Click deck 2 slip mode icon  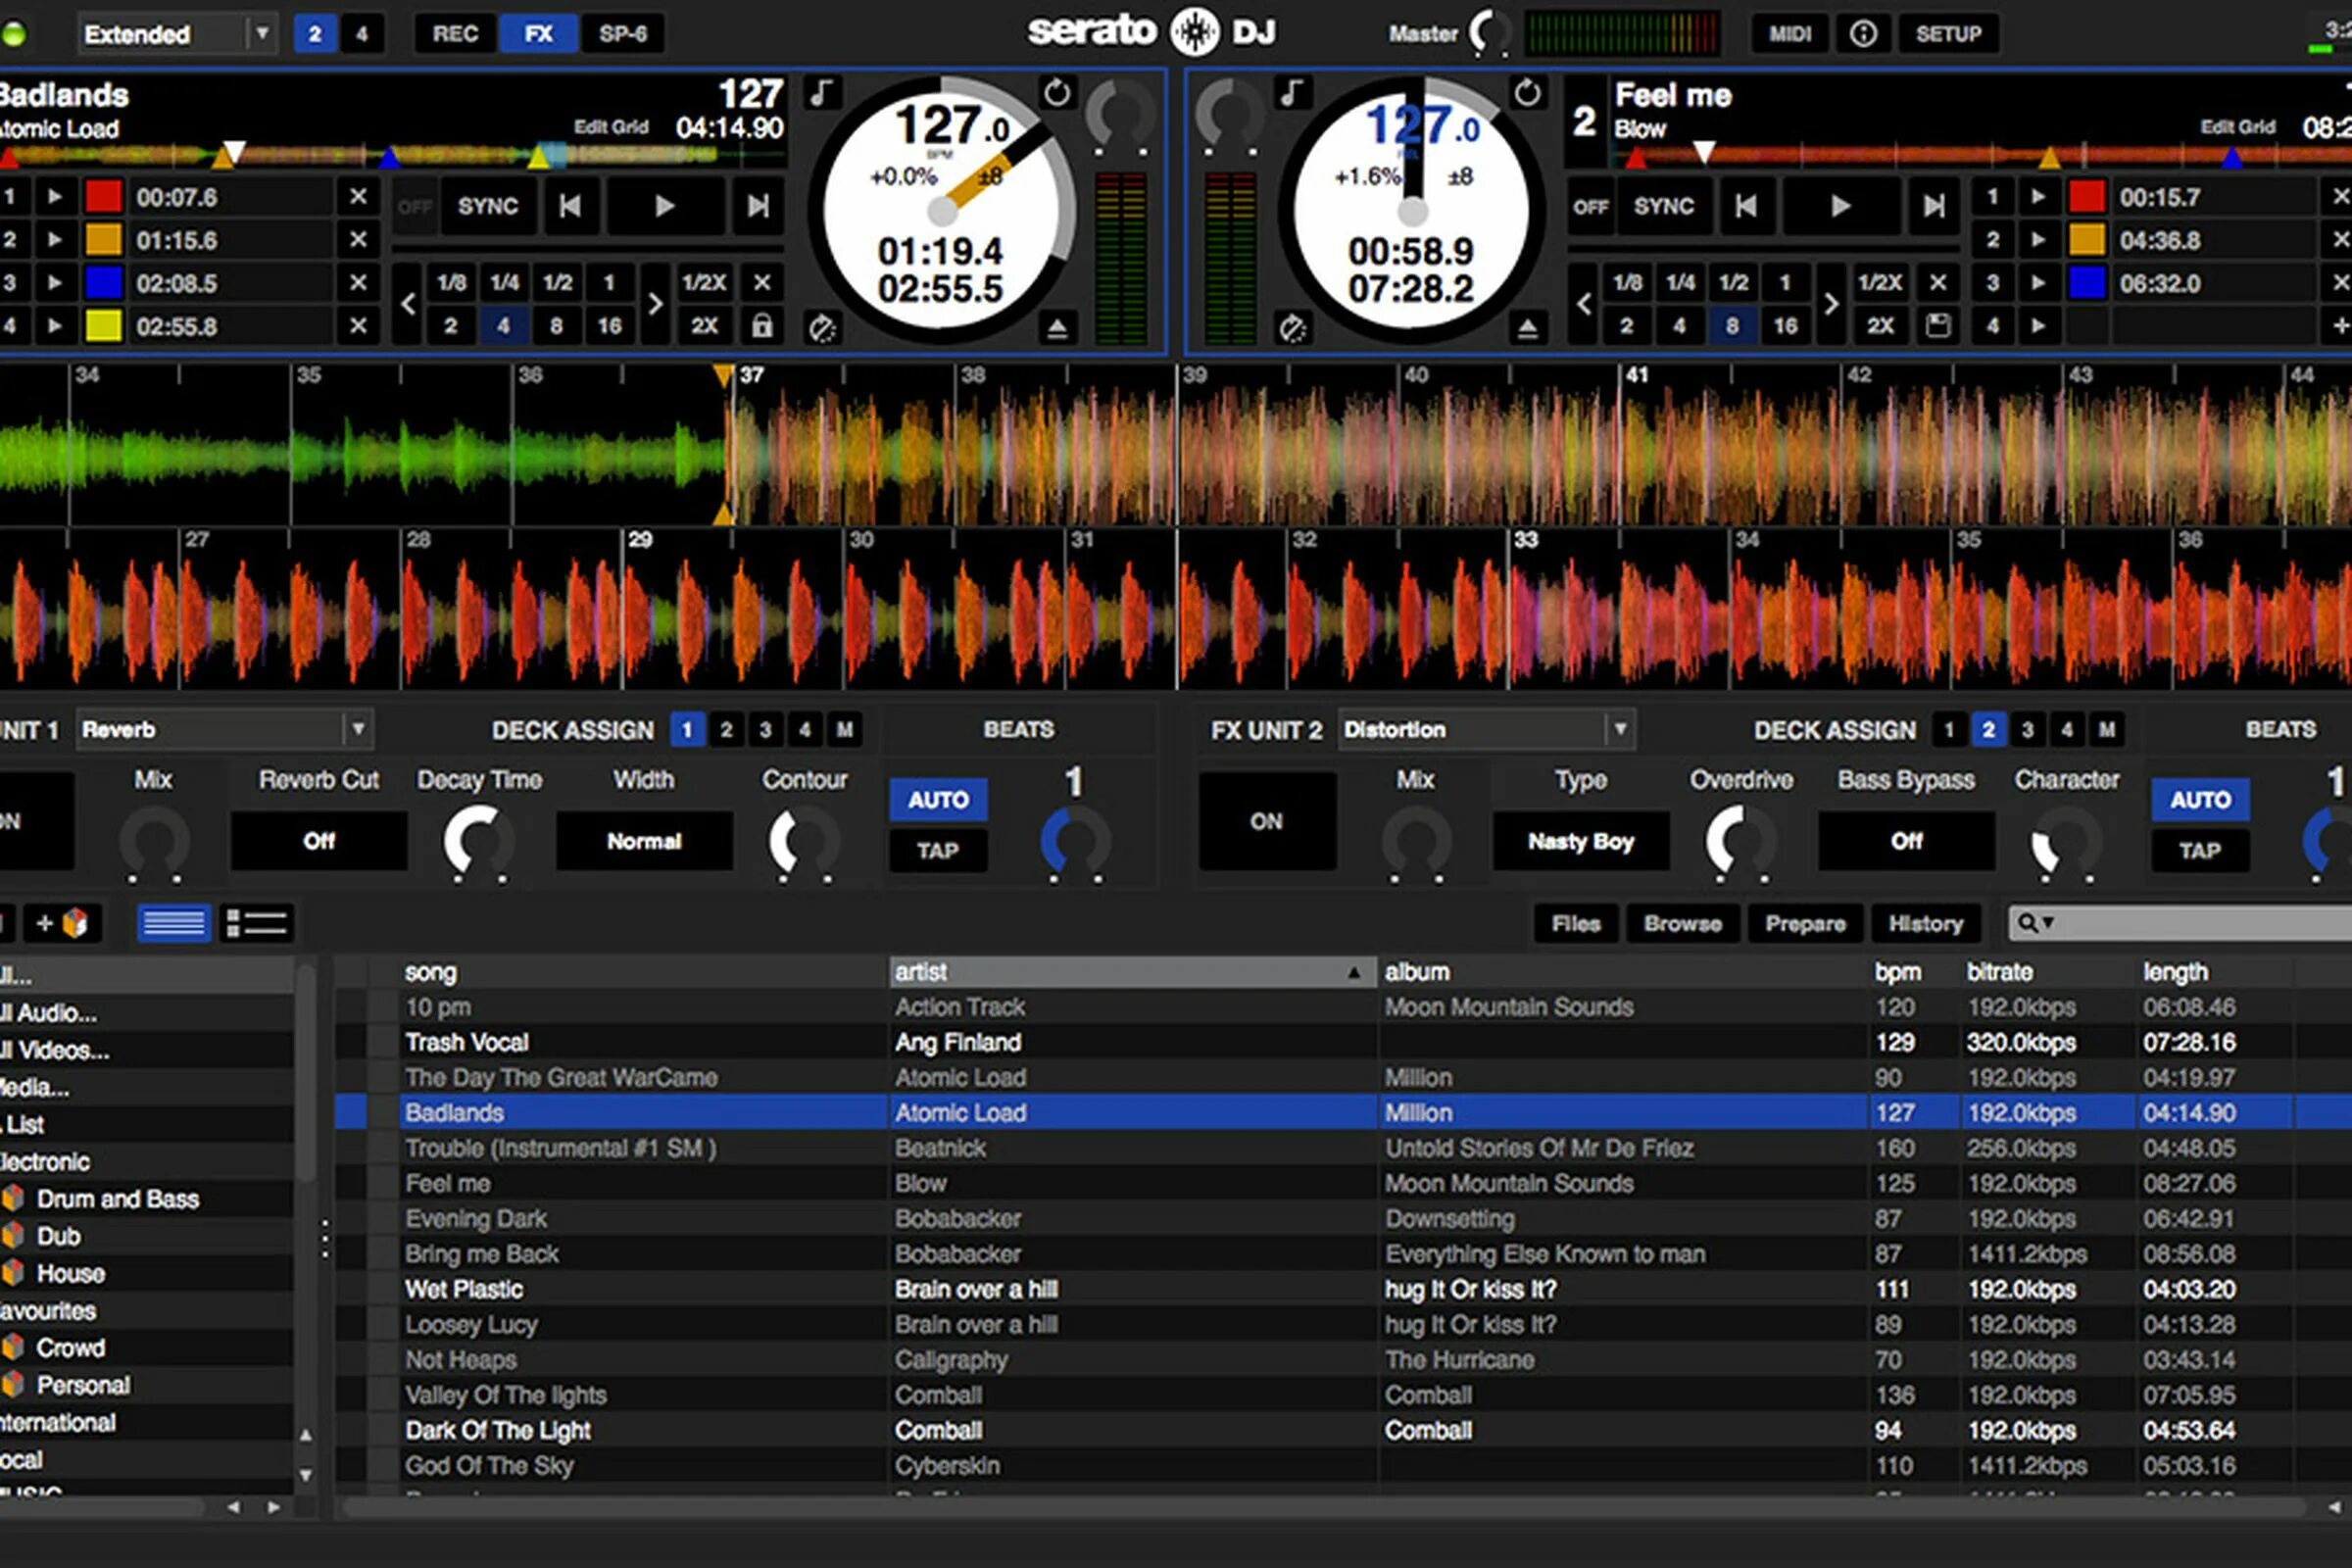[x=1292, y=328]
